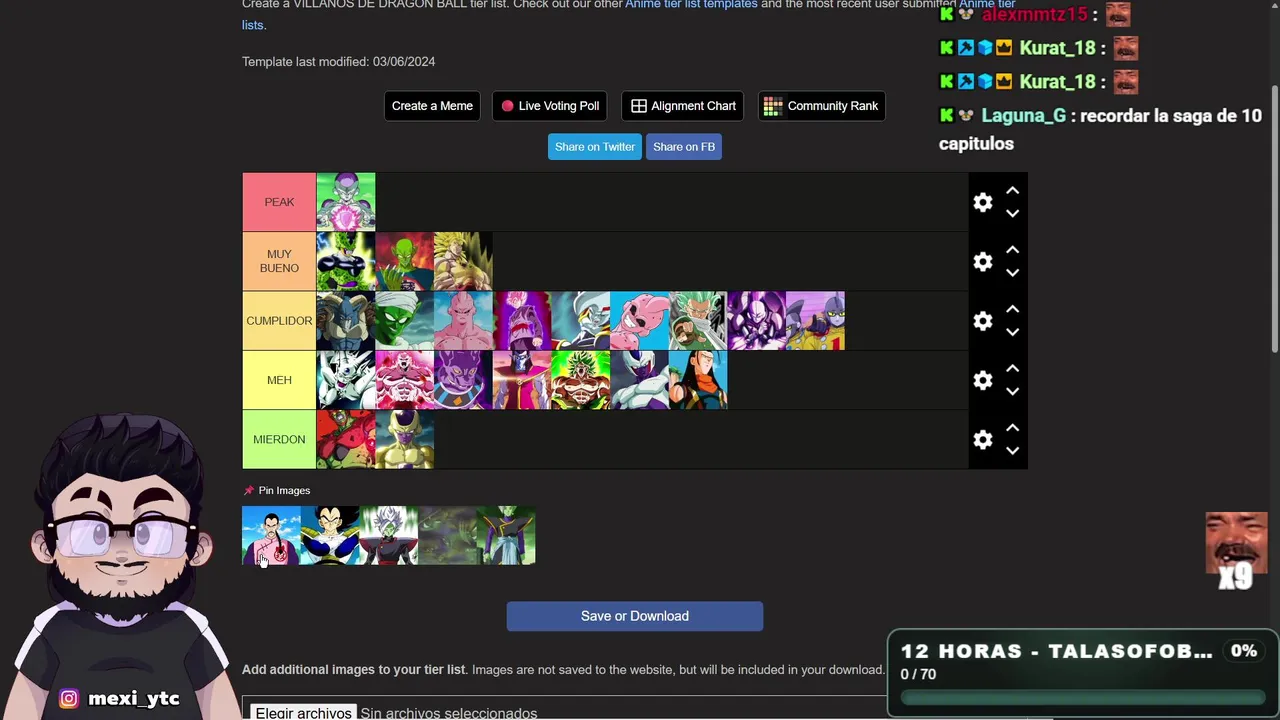The width and height of the screenshot is (1280, 720).
Task: Move PEAK tier row up
Action: [x=1012, y=190]
